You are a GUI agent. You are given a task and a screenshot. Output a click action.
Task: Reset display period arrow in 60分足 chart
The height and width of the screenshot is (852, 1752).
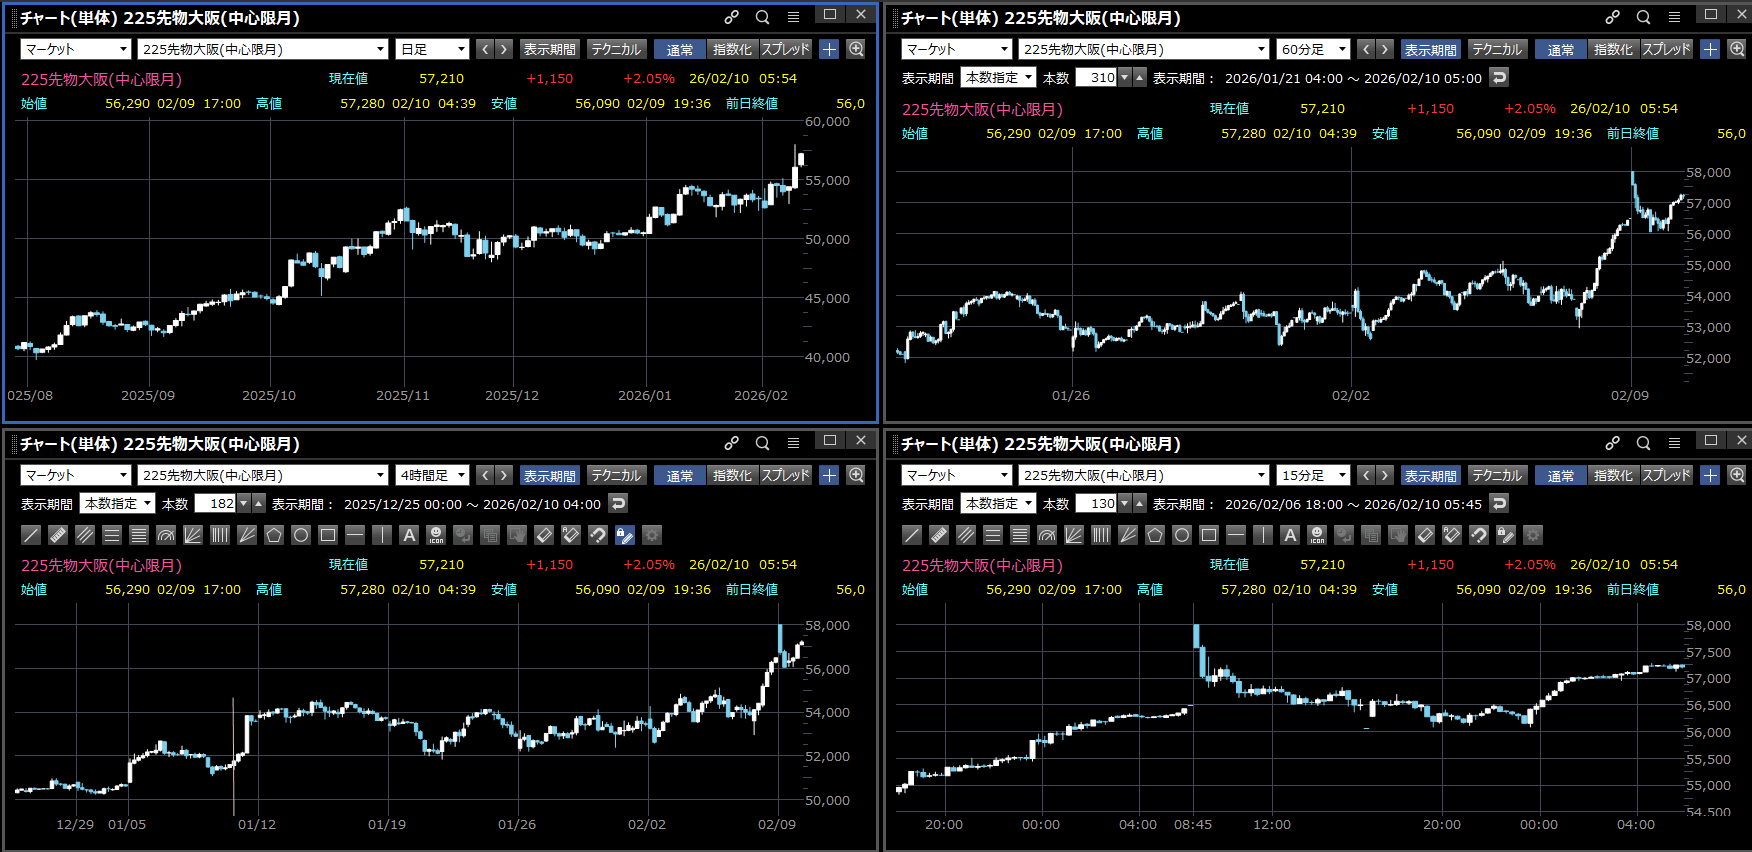coord(1499,77)
